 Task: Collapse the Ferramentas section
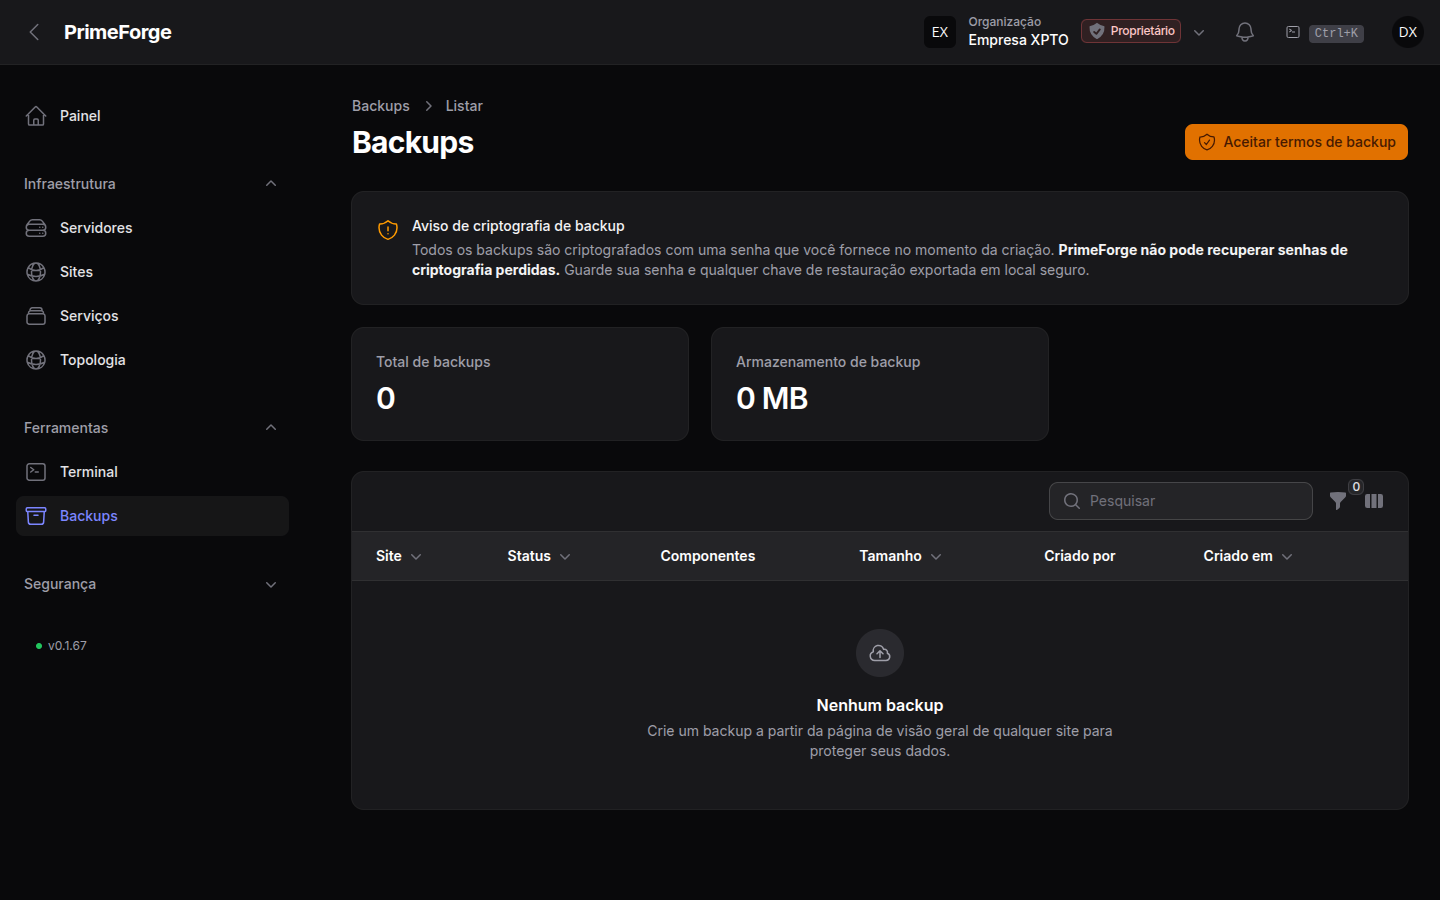[271, 428]
